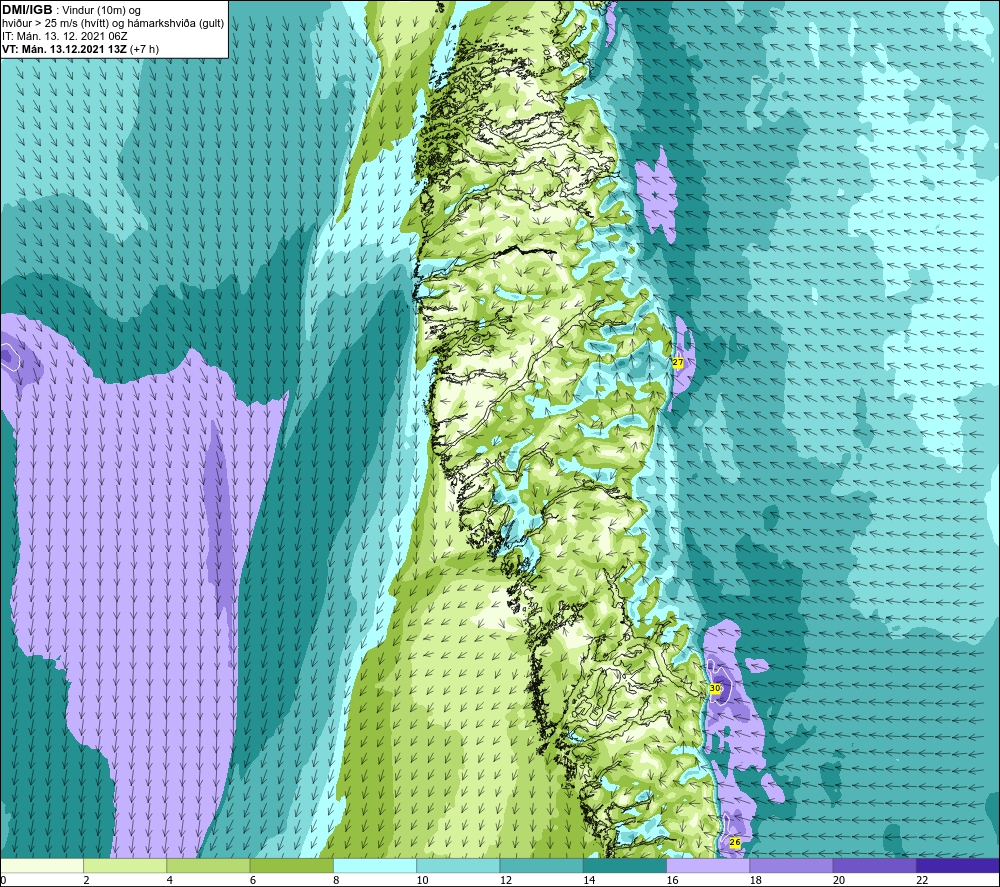1000x887 pixels.
Task: Click the legend tick label 2
Action: tap(86, 880)
